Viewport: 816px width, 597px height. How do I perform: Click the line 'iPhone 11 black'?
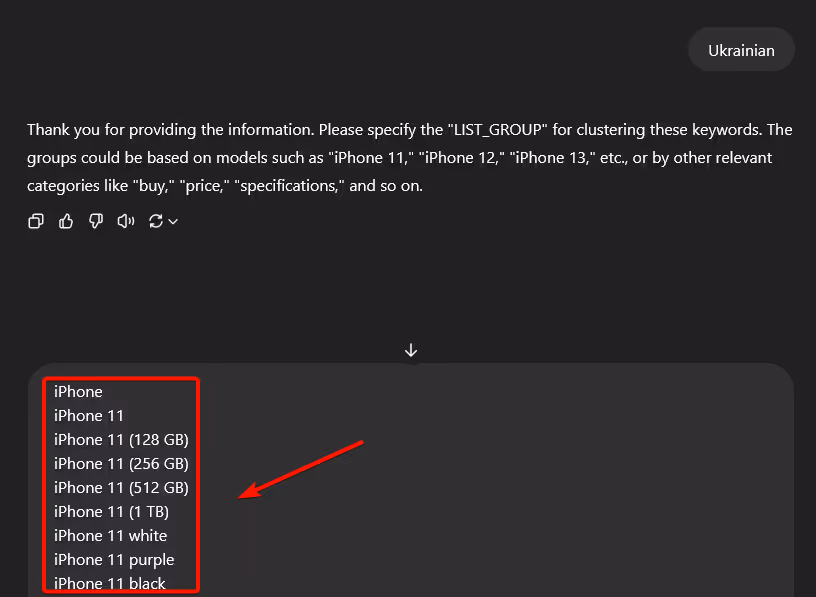click(x=109, y=583)
